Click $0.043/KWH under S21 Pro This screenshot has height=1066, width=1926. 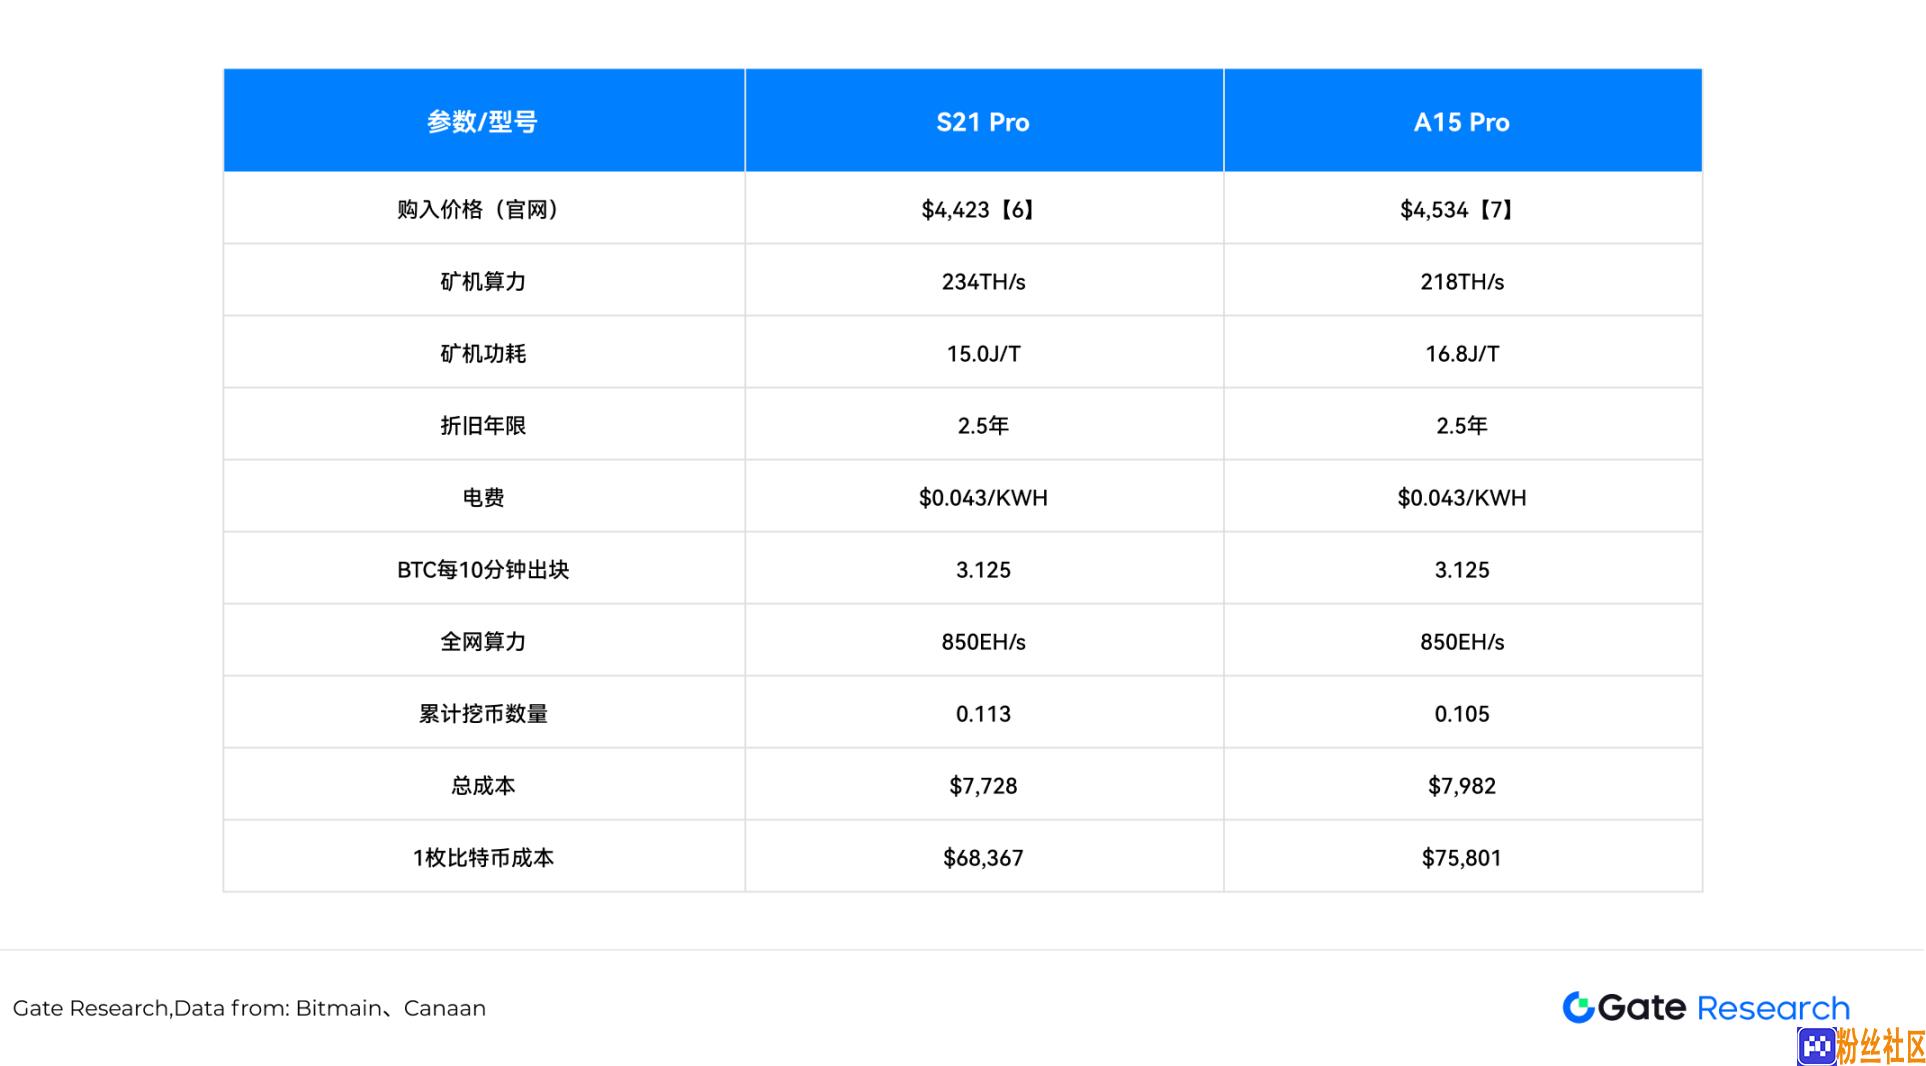(x=983, y=497)
